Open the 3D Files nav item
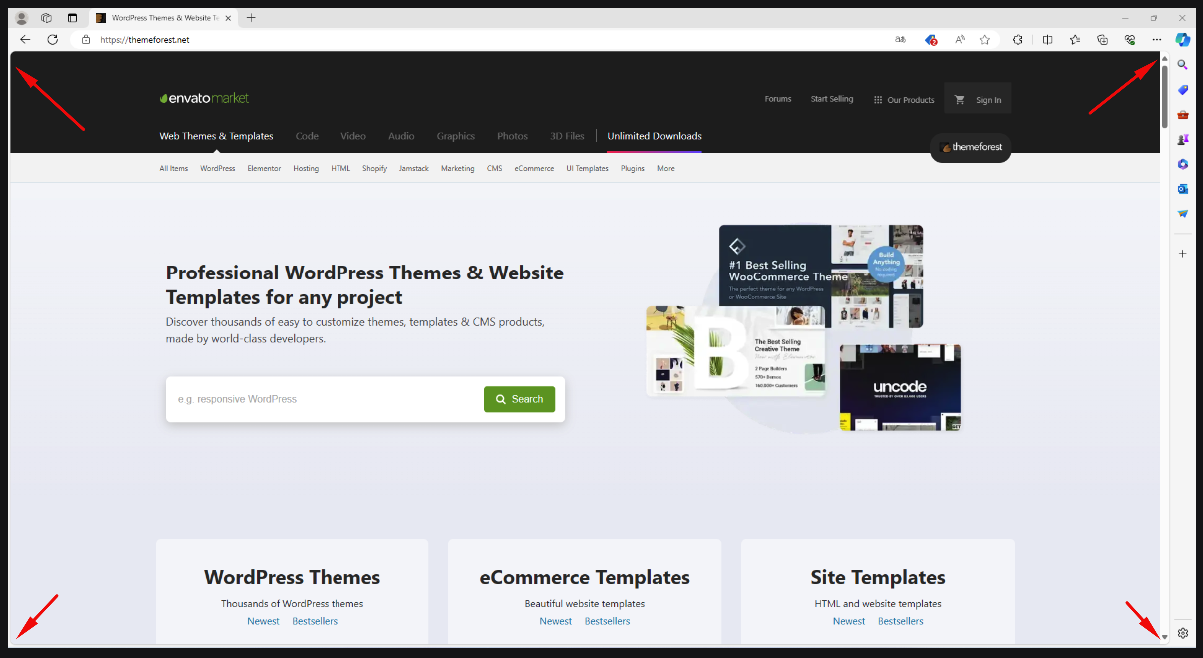Viewport: 1203px width, 658px height. click(x=567, y=136)
